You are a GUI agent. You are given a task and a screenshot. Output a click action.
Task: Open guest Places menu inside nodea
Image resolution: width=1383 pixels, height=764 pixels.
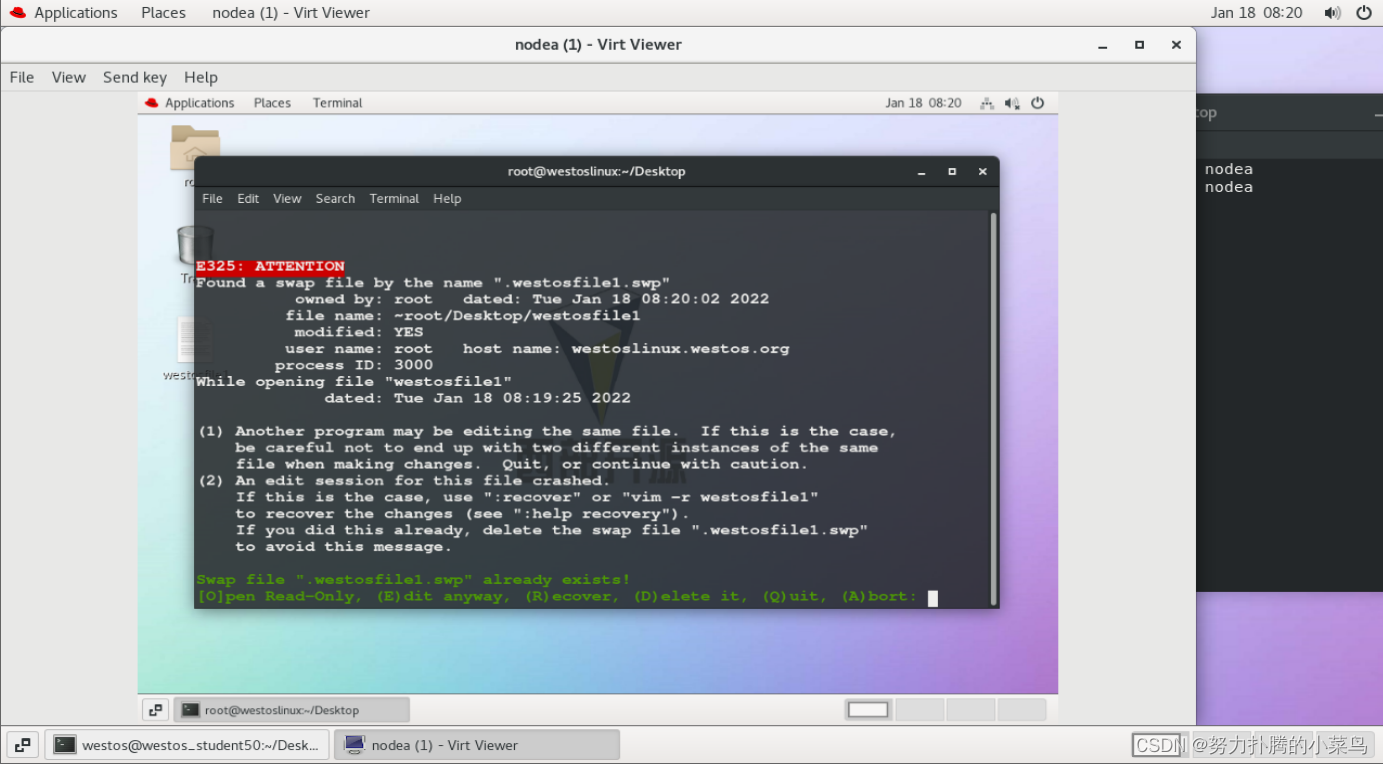(272, 103)
